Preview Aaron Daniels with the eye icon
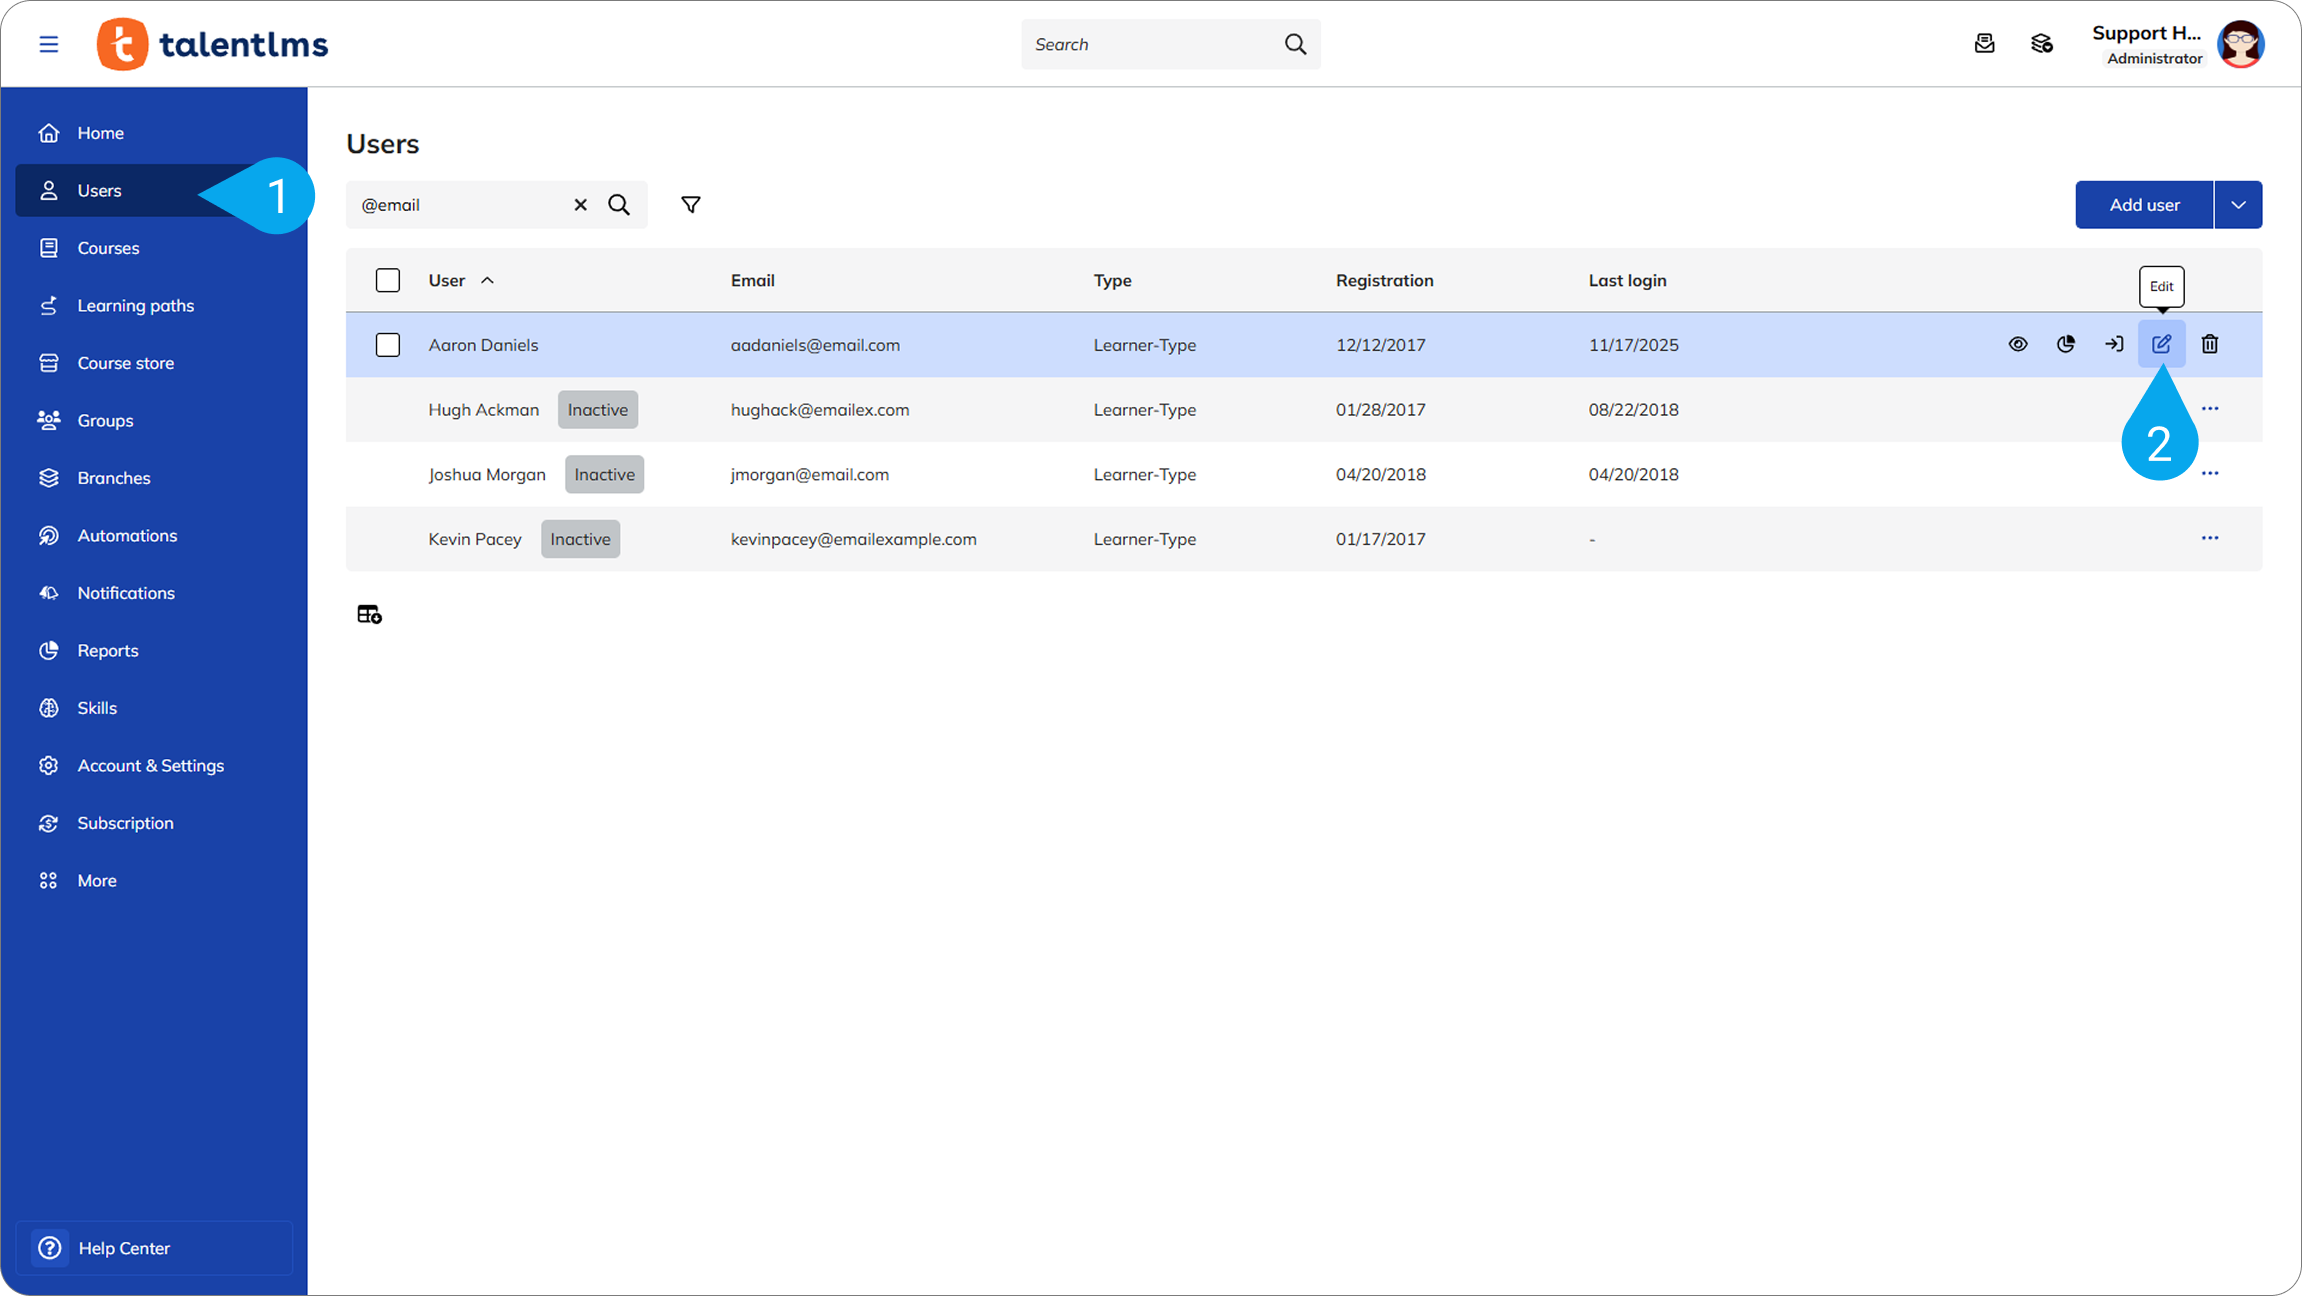2302x1296 pixels. pyautogui.click(x=2018, y=344)
